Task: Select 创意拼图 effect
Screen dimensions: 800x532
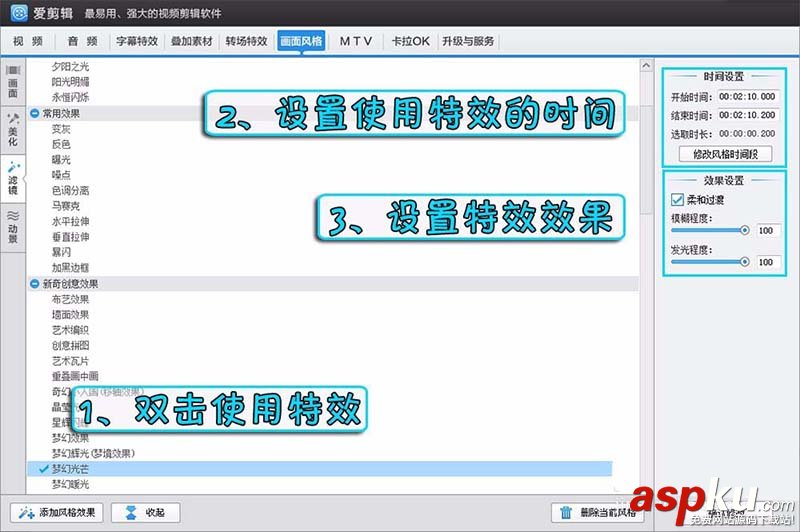Action: 70,345
